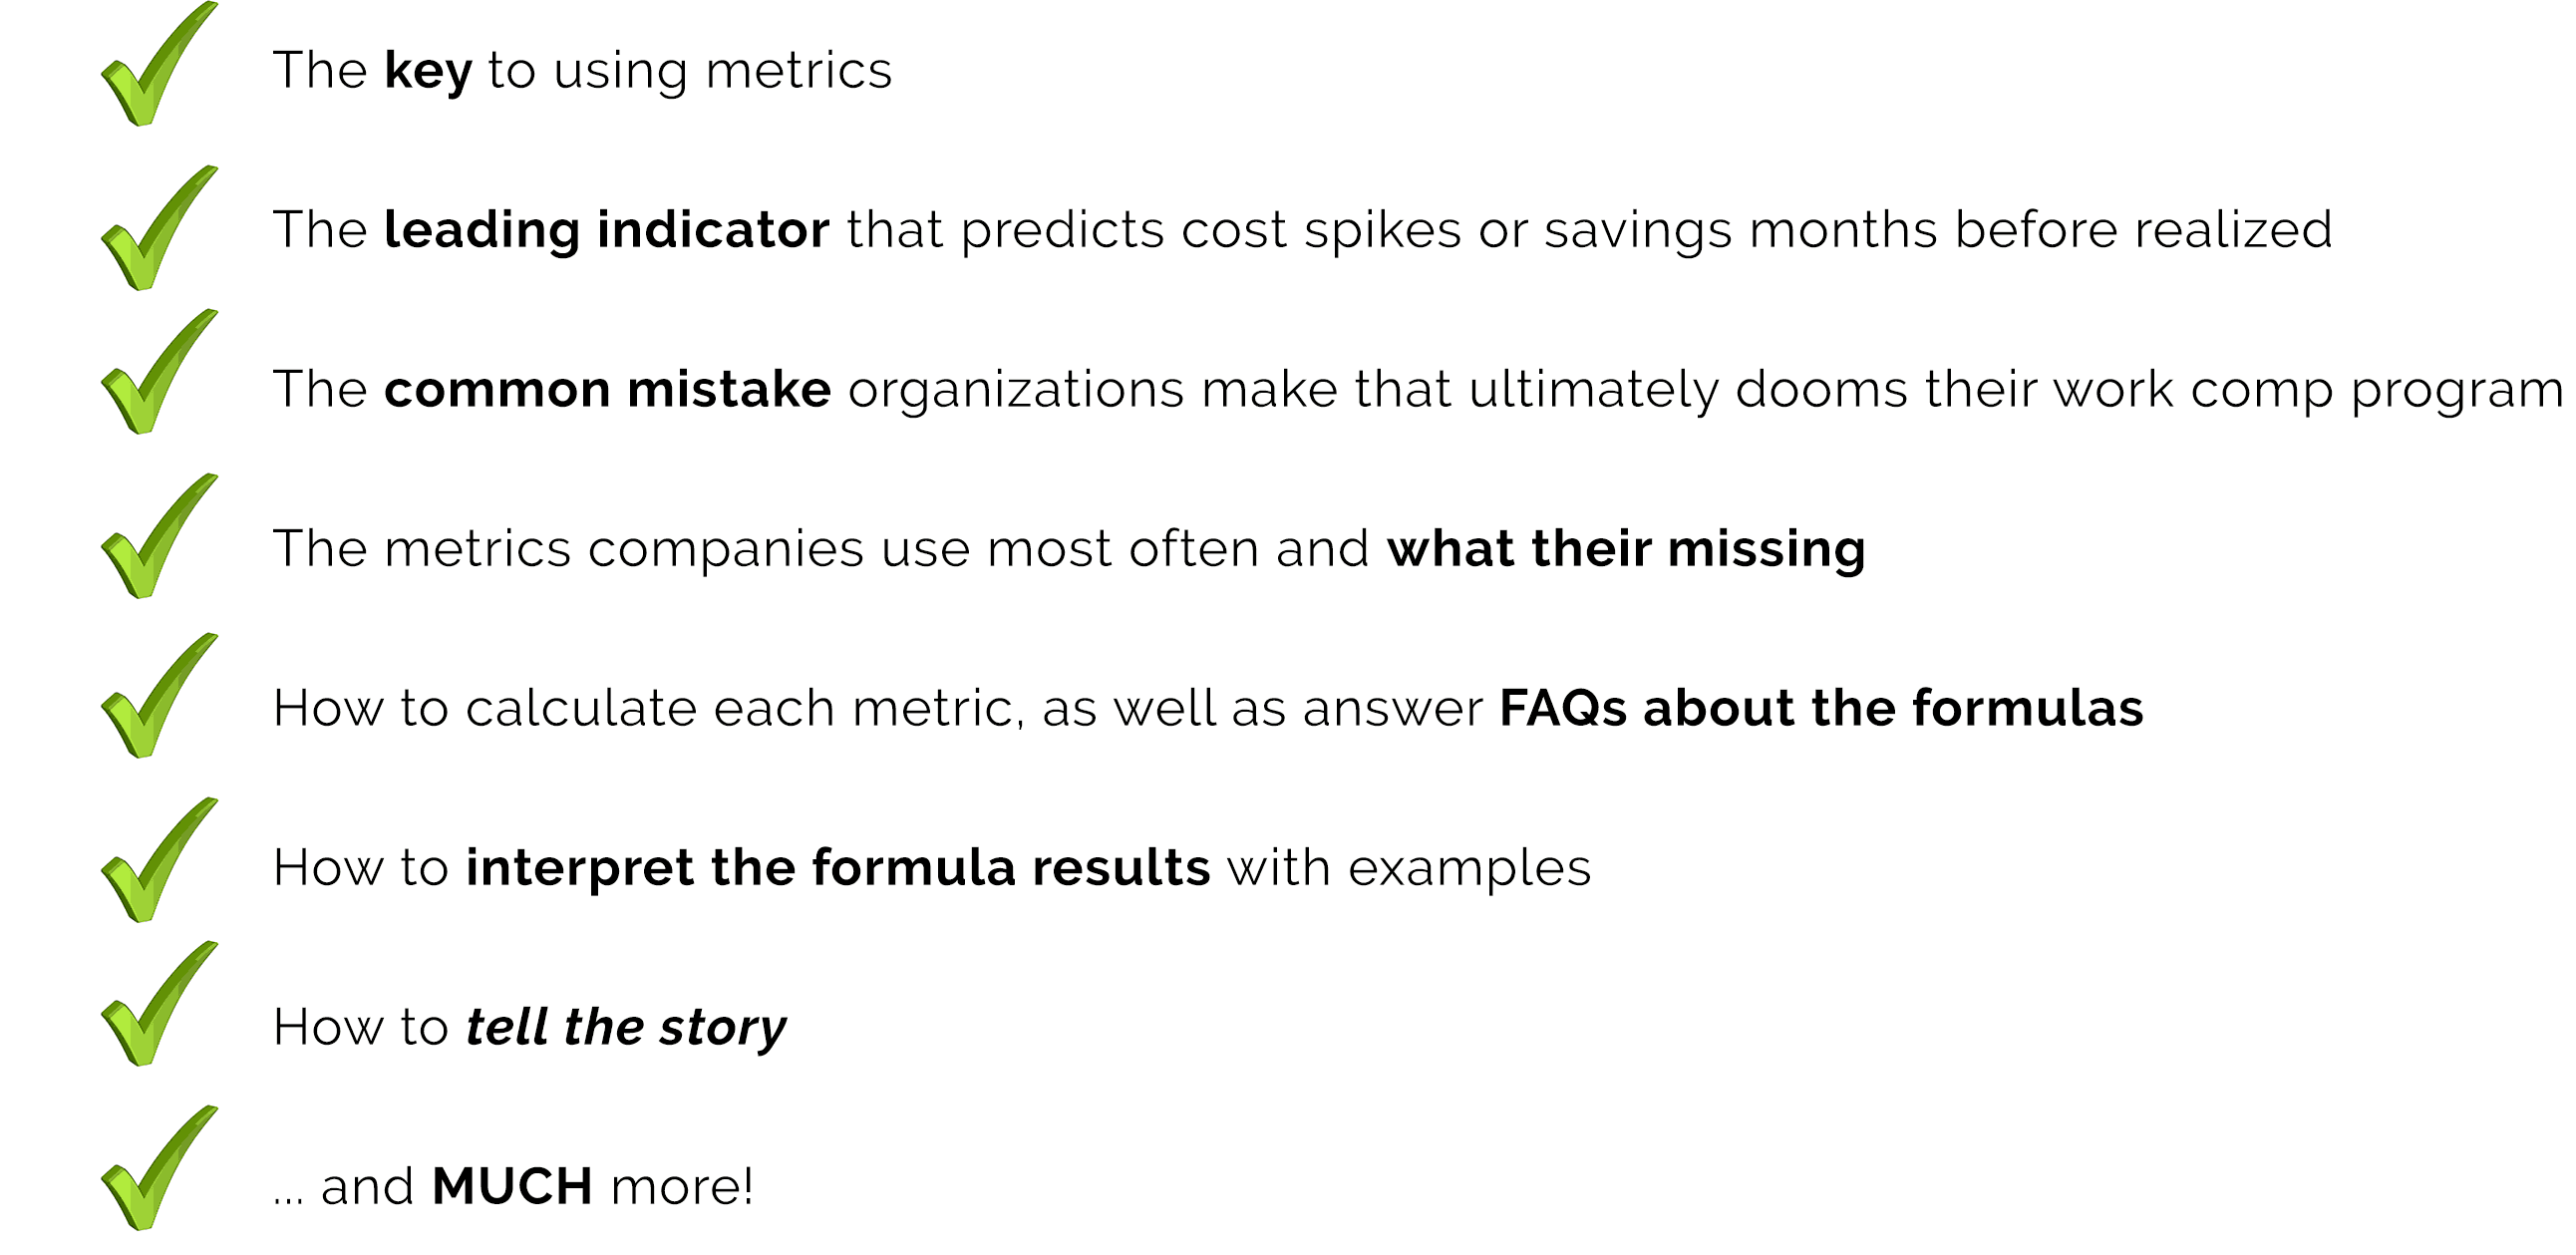
Task: Click the words 'work comp program'
Action: tap(2308, 390)
